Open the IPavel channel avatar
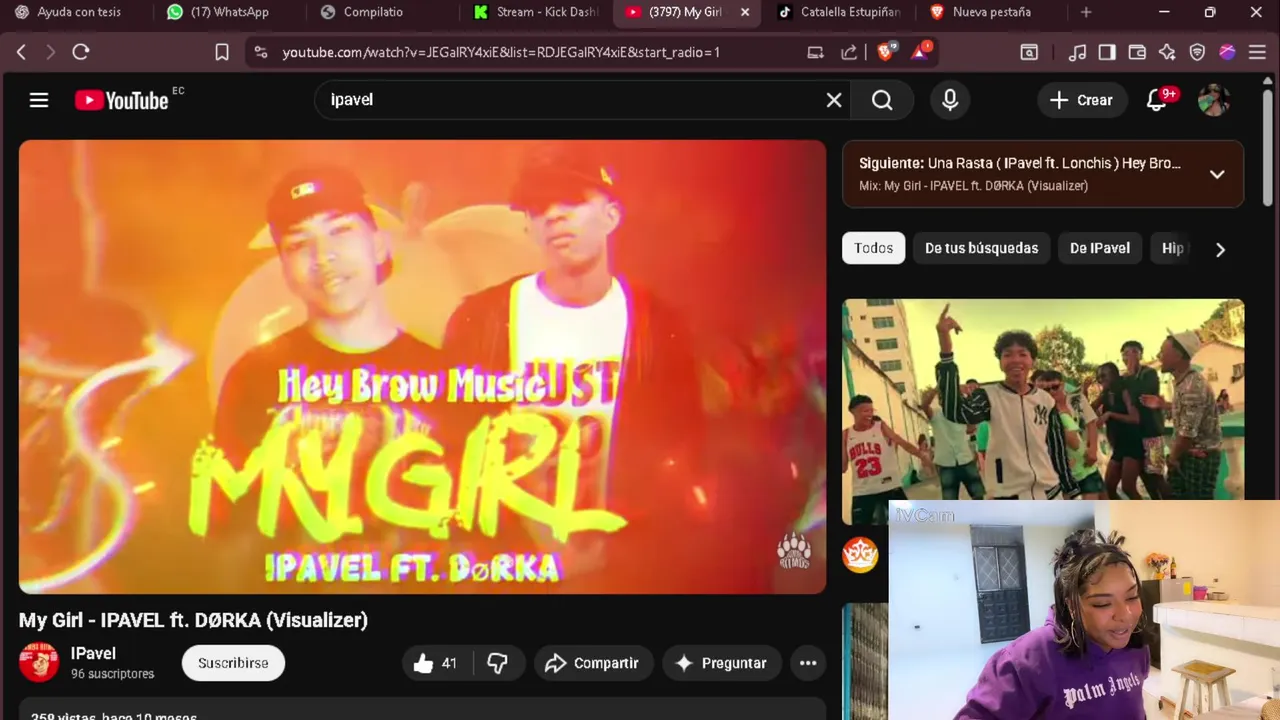 pyautogui.click(x=39, y=663)
